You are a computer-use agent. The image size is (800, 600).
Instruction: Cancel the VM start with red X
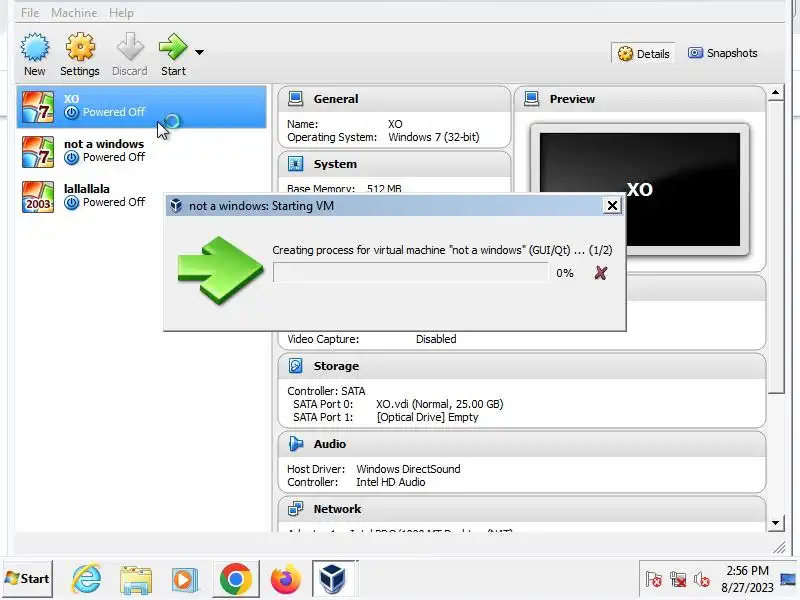[601, 273]
